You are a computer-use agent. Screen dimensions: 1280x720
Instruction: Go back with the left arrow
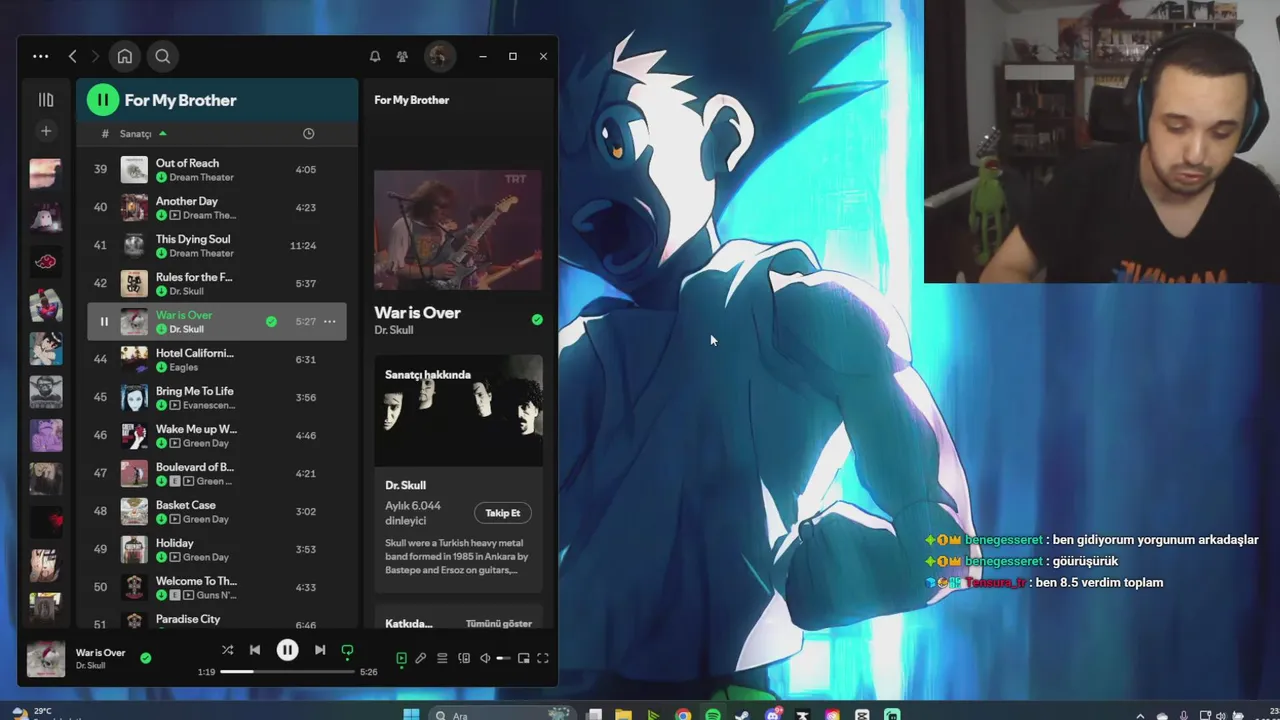(72, 57)
